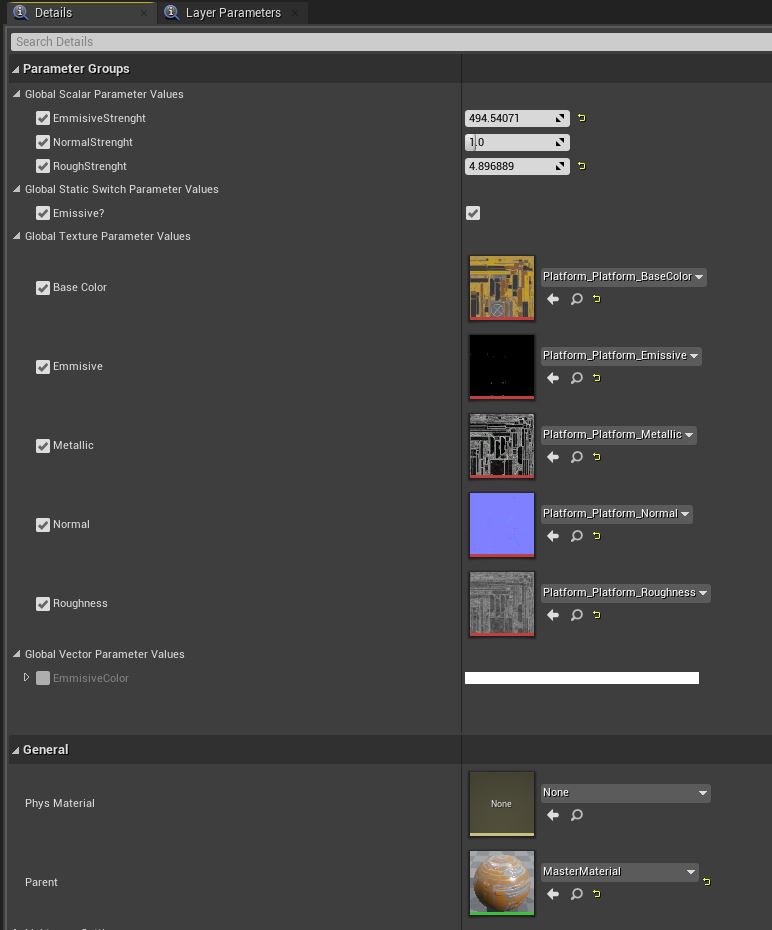
Task: Use selected asset for Emmisive texture
Action: tap(553, 378)
